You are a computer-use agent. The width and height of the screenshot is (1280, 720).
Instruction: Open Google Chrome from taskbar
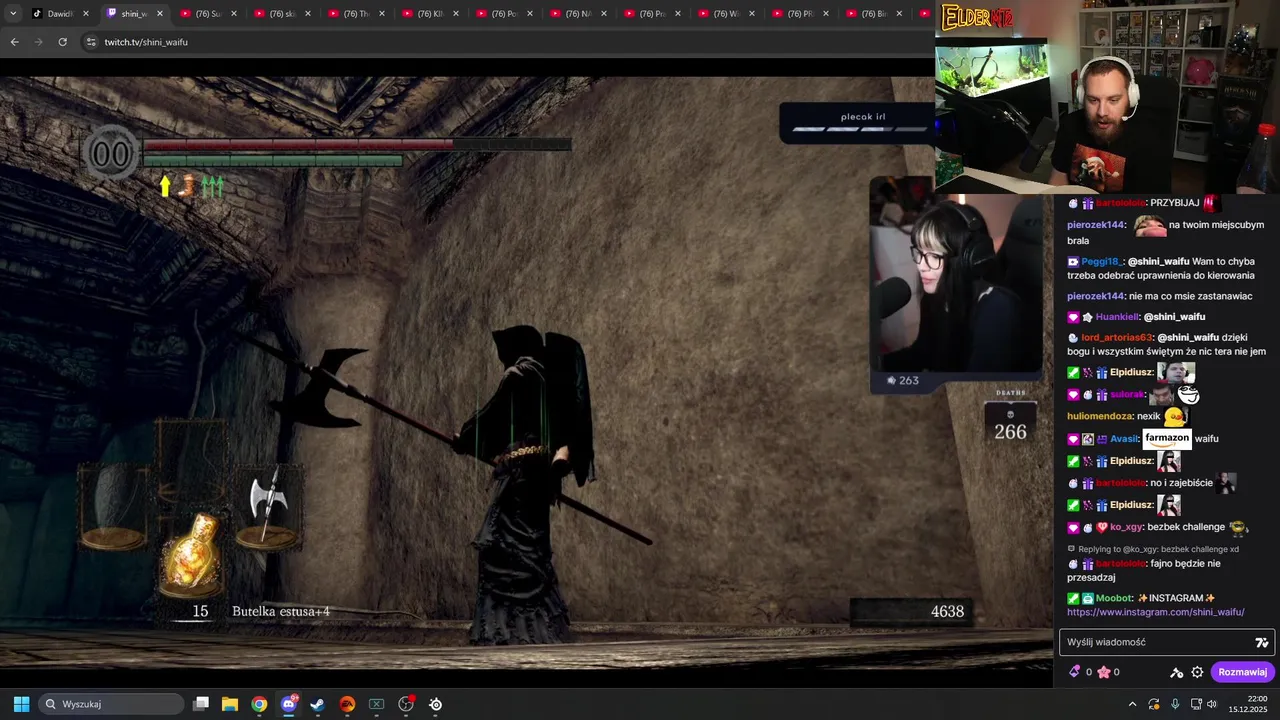[259, 704]
